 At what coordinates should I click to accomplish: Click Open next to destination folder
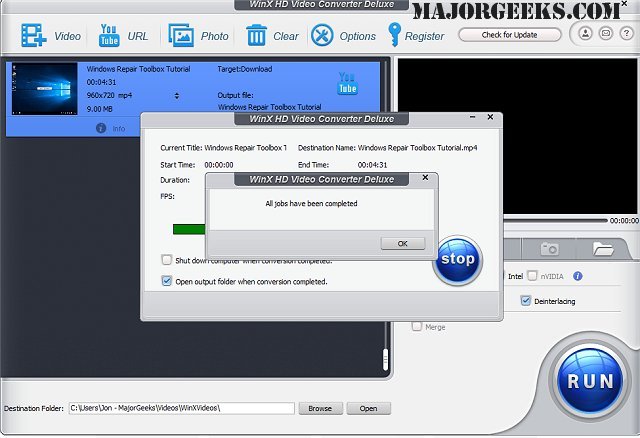point(369,408)
